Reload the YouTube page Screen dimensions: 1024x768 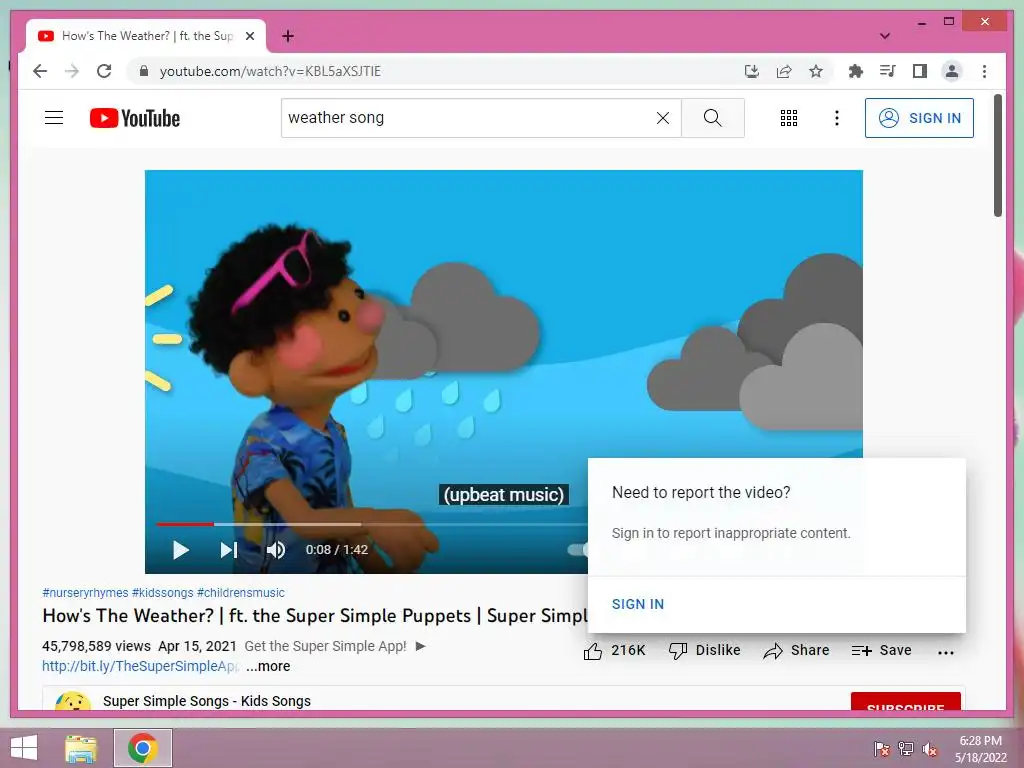click(104, 71)
